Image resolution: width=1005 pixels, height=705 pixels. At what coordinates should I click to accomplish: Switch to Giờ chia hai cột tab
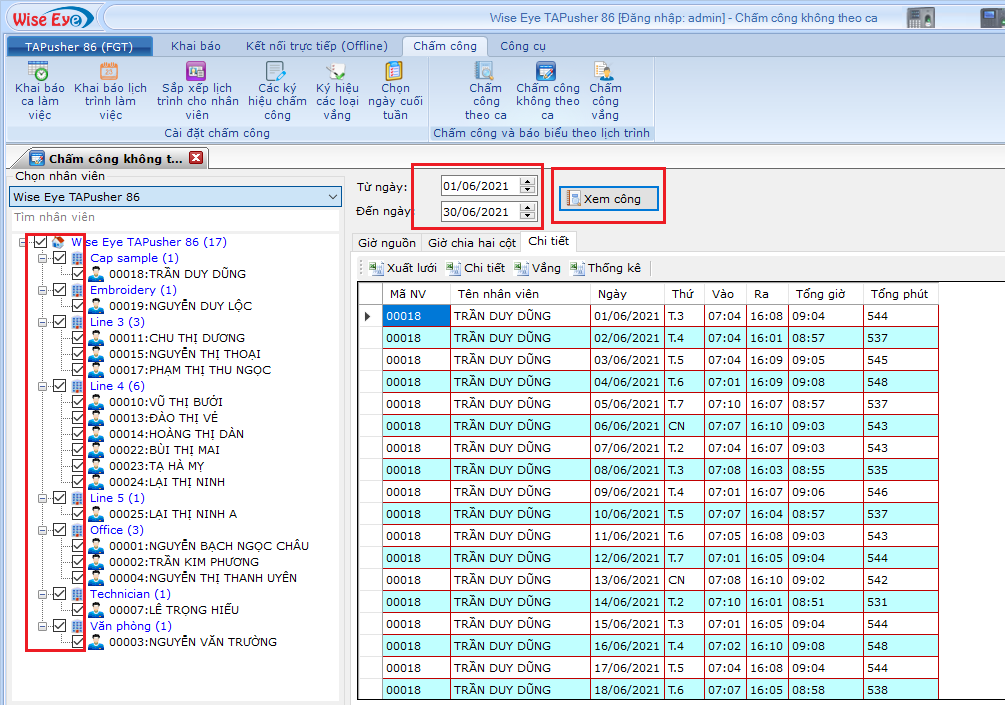coord(471,242)
